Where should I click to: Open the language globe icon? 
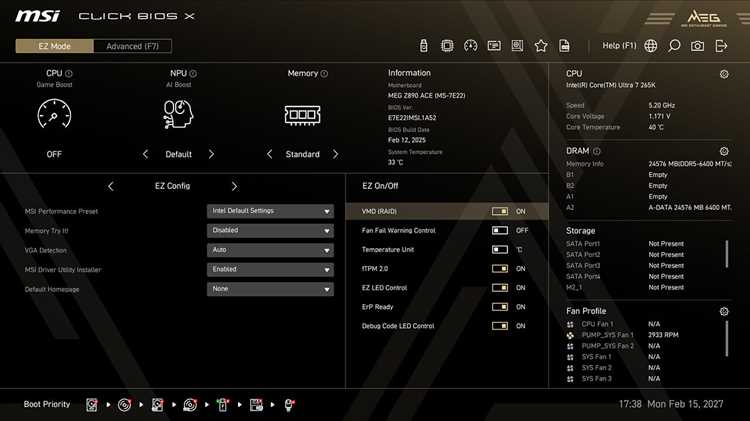pos(651,45)
